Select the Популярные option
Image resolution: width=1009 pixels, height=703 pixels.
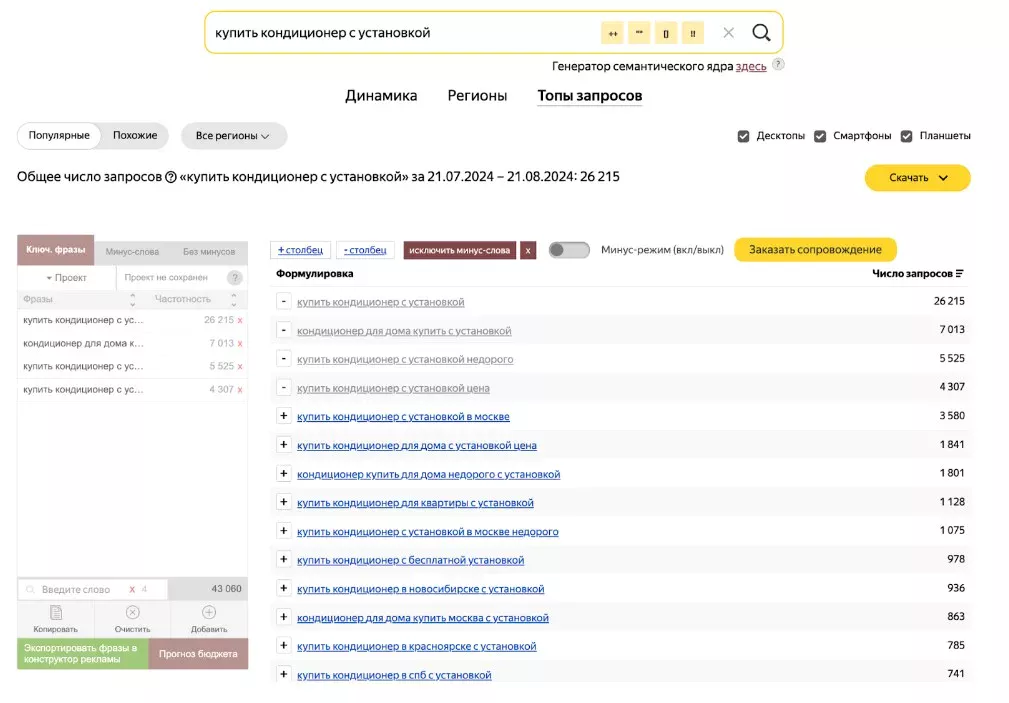59,135
